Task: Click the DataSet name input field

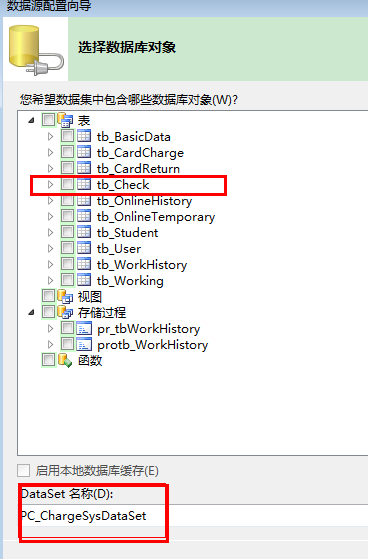Action: (x=193, y=516)
